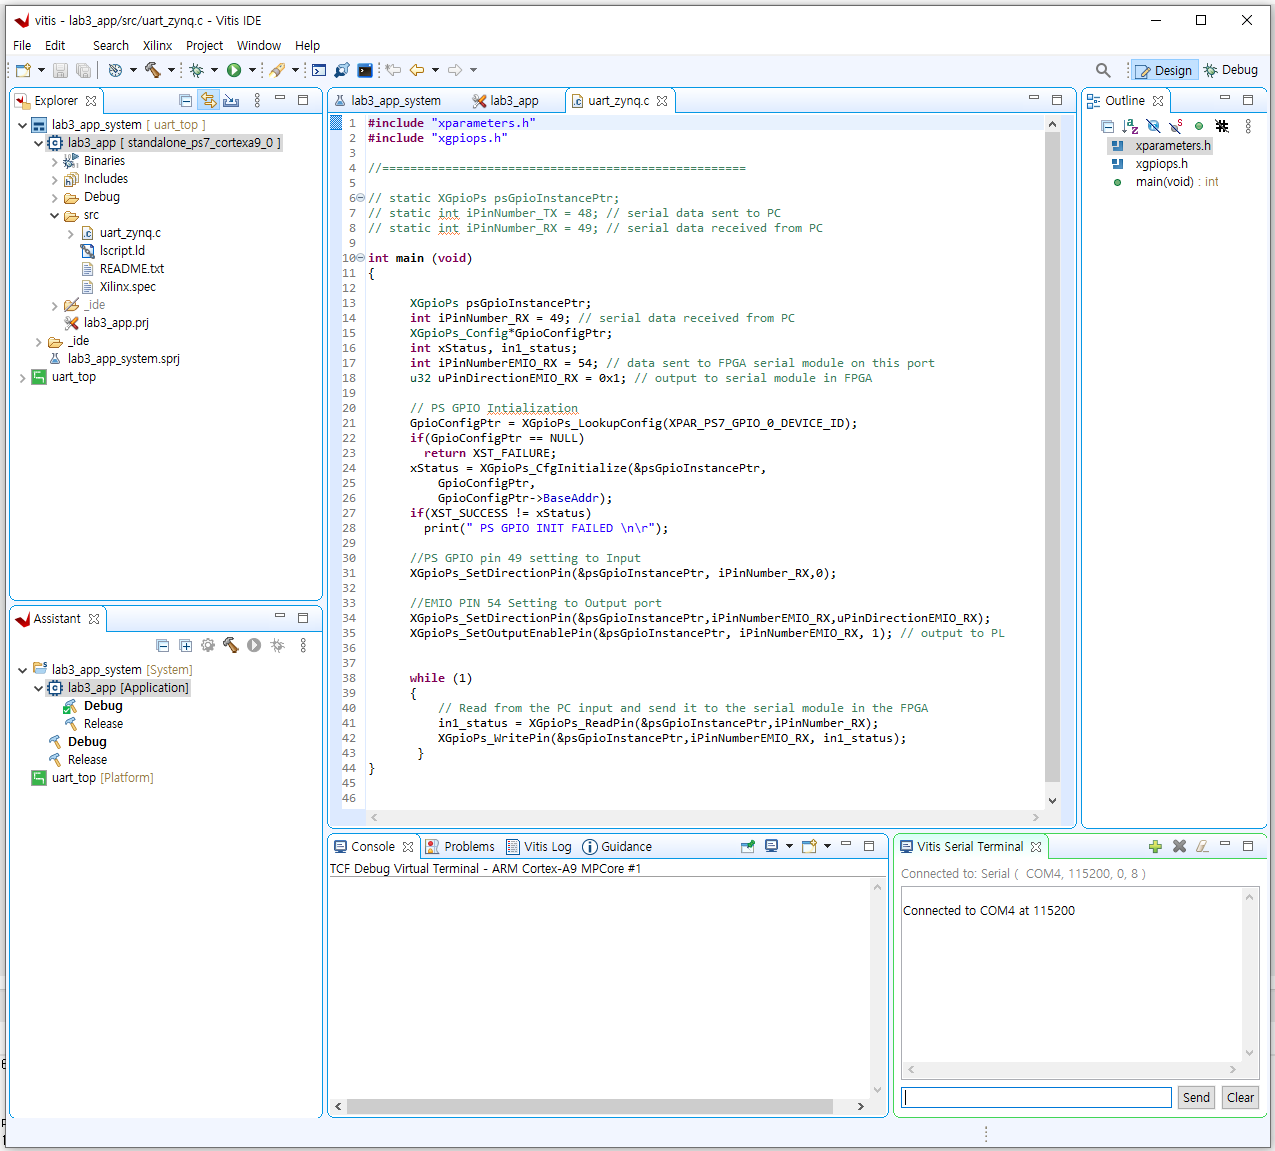Click the debug bug icon in Assistant
Viewport: 1275px width, 1151px height.
click(x=277, y=646)
